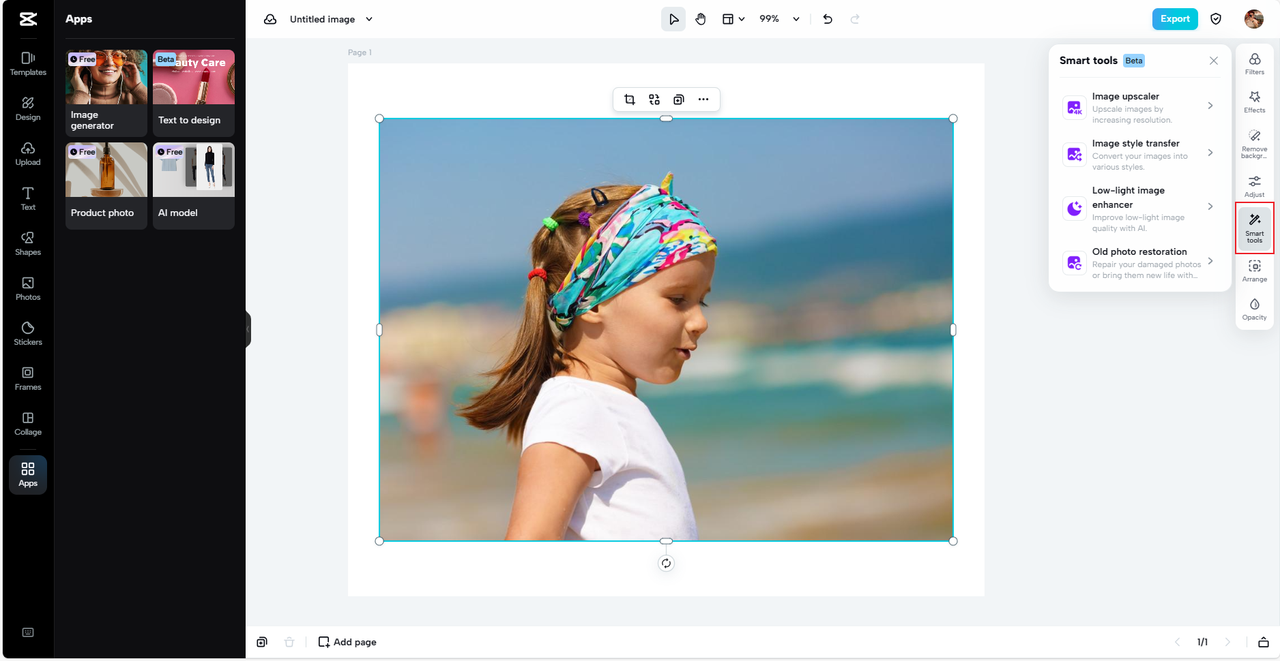Click the 1/1 page indicator

(1203, 642)
